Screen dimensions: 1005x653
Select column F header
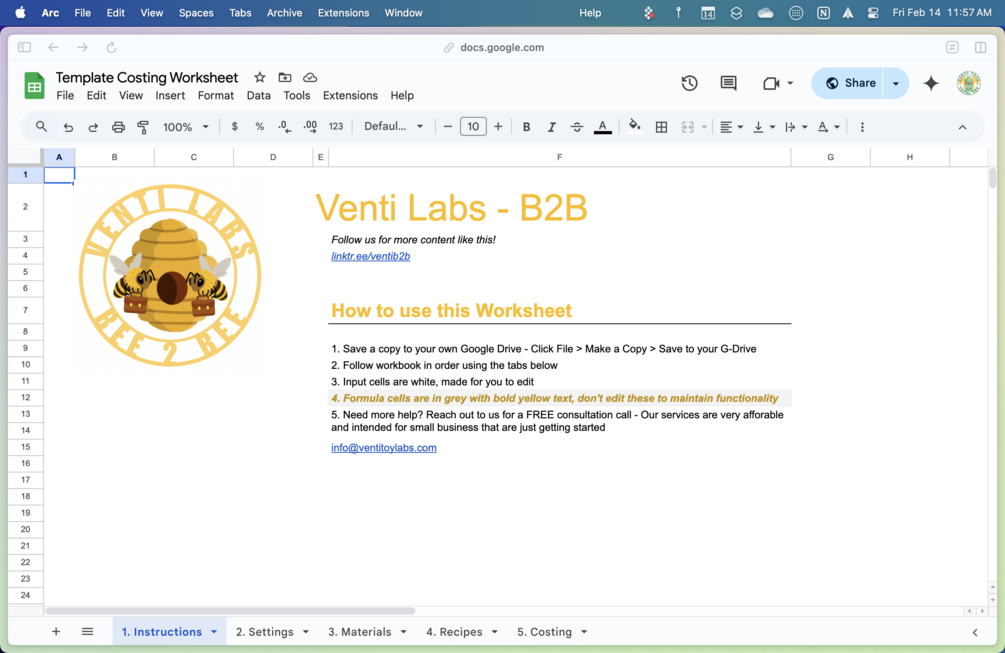(x=560, y=157)
